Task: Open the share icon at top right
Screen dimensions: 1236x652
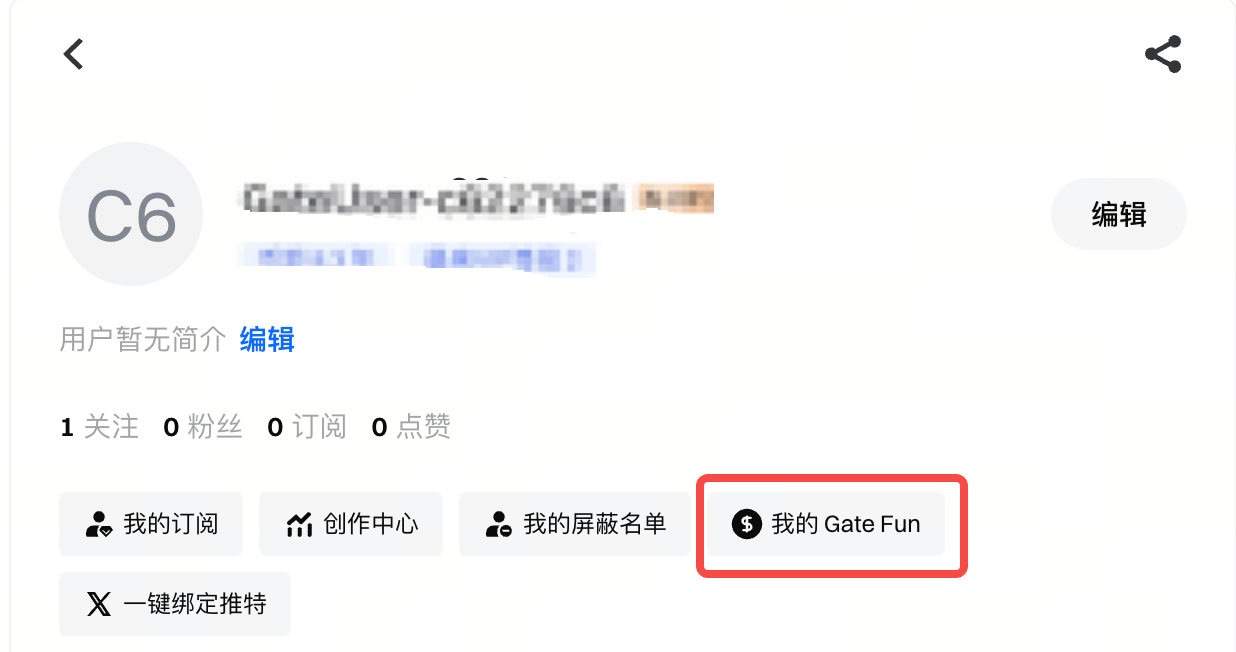Action: click(1163, 54)
